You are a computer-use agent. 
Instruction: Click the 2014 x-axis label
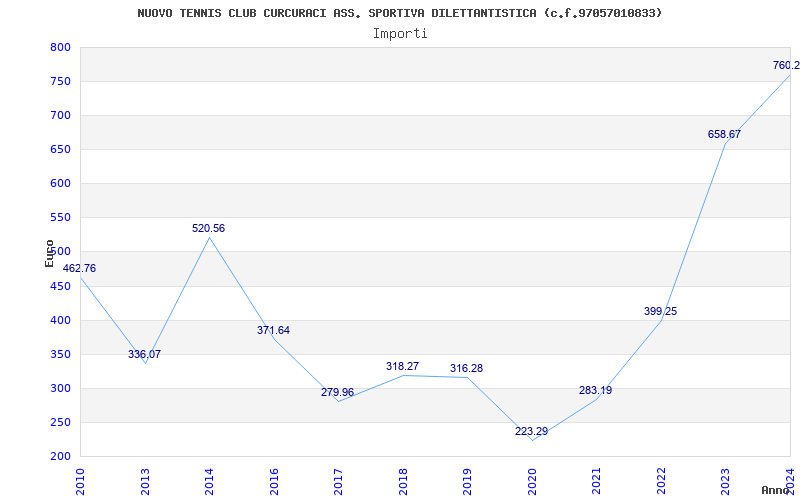(209, 481)
